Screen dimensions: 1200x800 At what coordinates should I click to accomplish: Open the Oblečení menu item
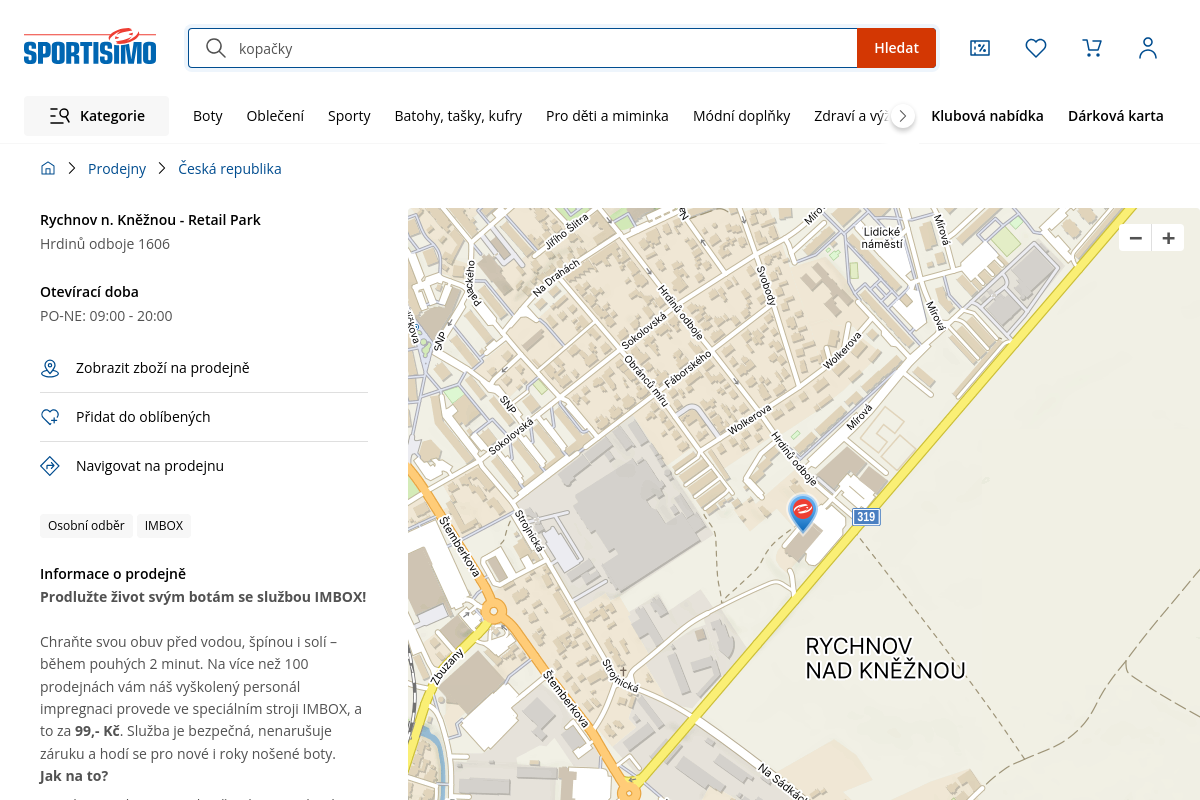(x=275, y=116)
